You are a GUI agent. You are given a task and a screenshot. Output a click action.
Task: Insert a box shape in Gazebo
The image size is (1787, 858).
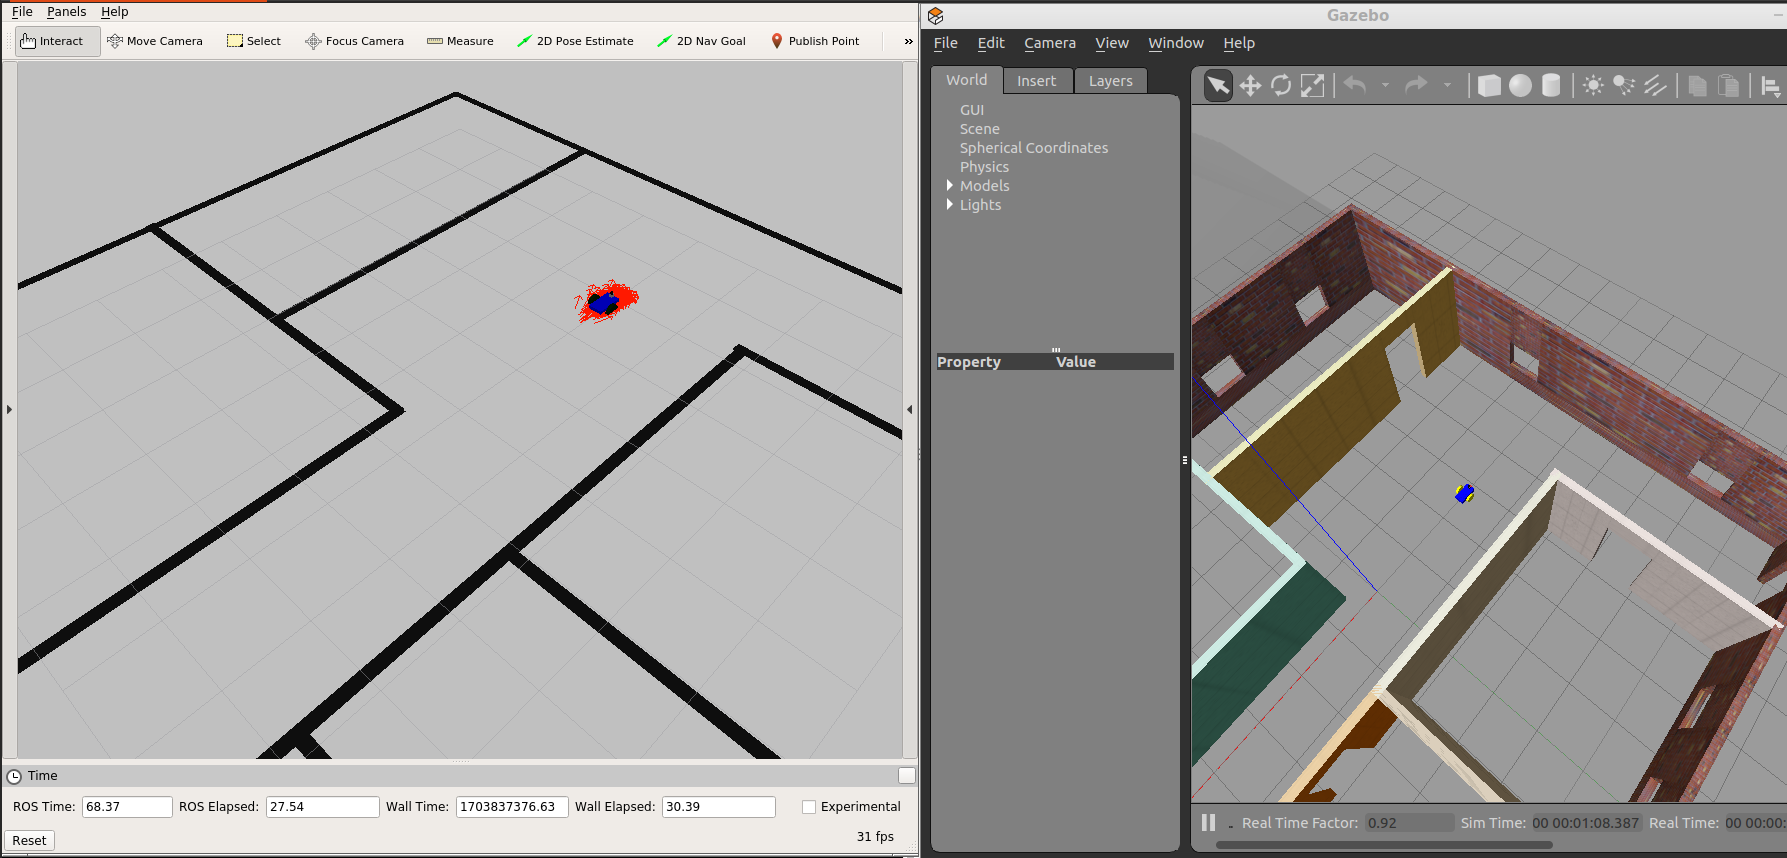1489,86
